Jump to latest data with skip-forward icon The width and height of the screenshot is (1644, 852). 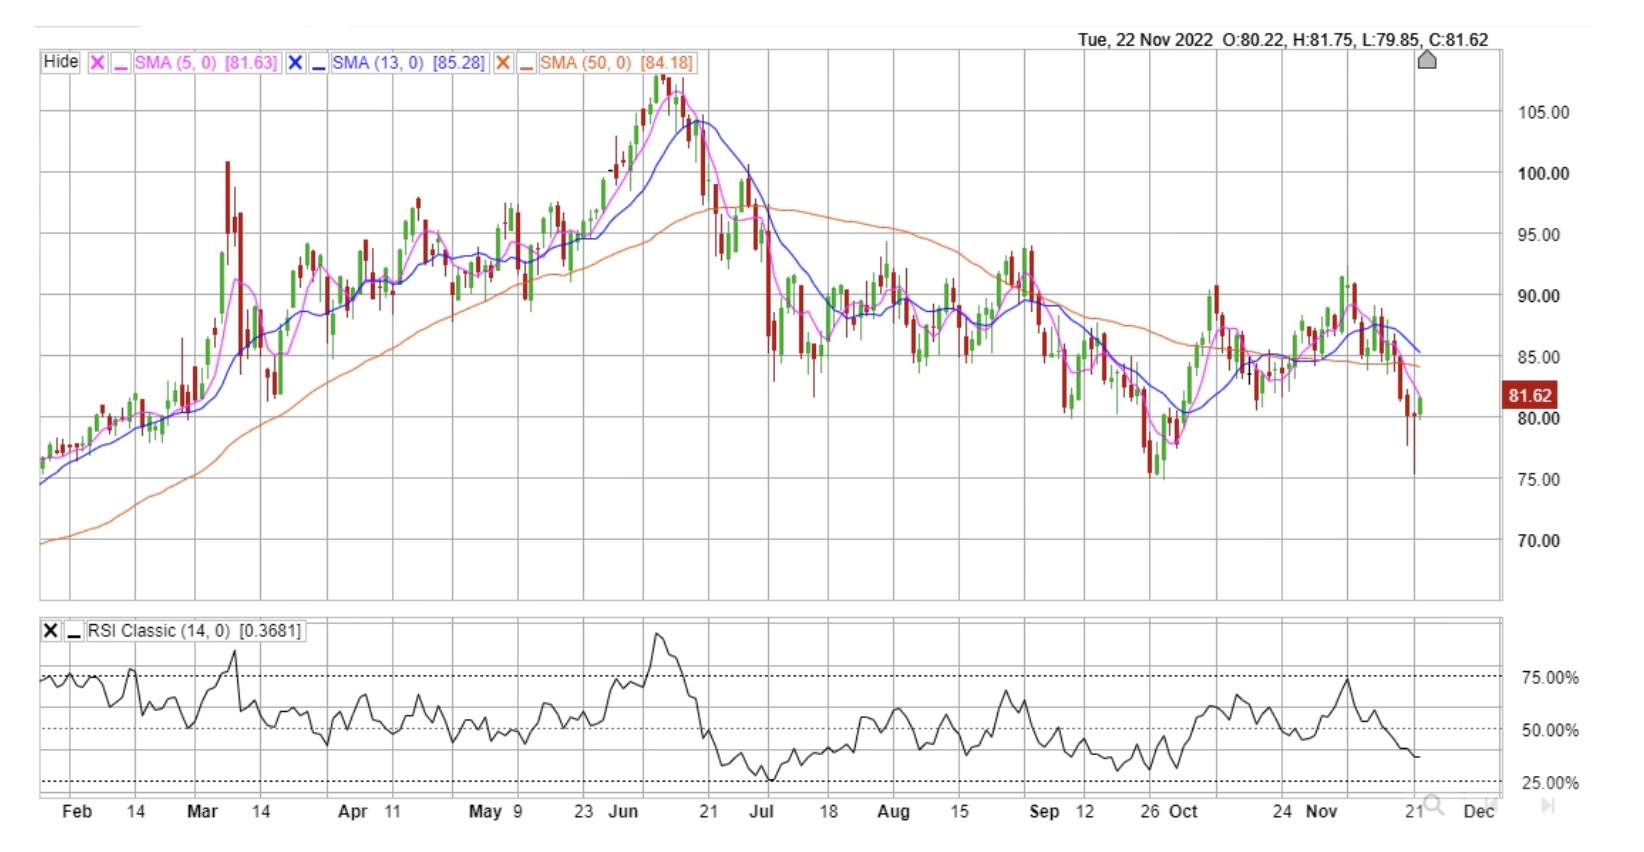(1548, 805)
